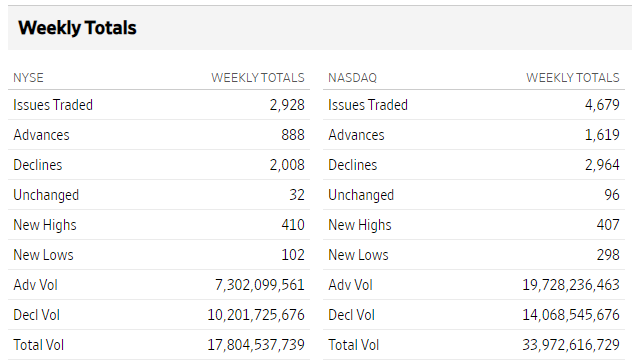Screen dimensions: 632x362
Task: Click the NASDAQ New Lows label
Action: [358, 255]
